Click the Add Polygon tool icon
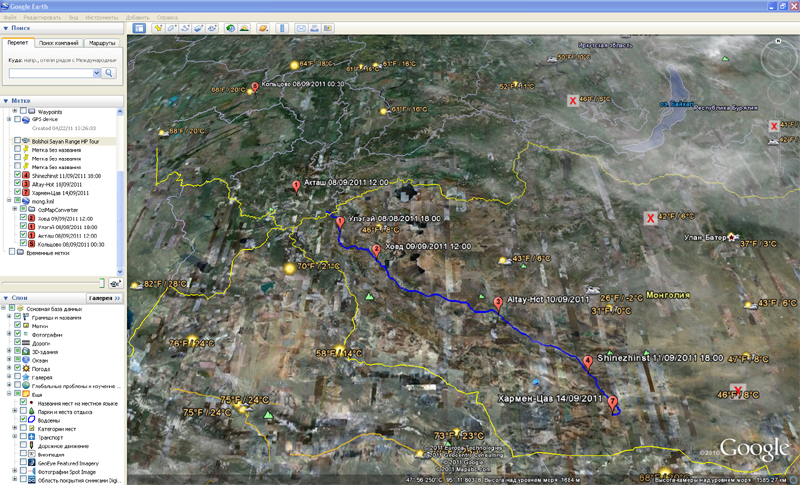Viewport: 800px width, 485px height. click(x=172, y=28)
